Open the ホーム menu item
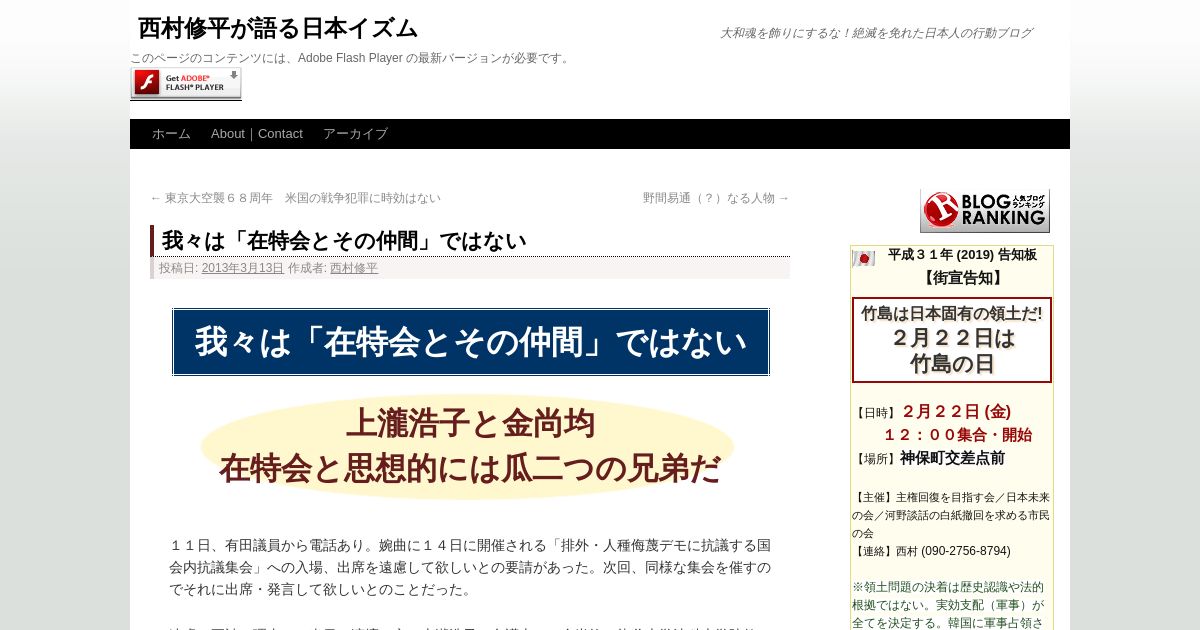Viewport: 1200px width, 630px height. point(171,134)
